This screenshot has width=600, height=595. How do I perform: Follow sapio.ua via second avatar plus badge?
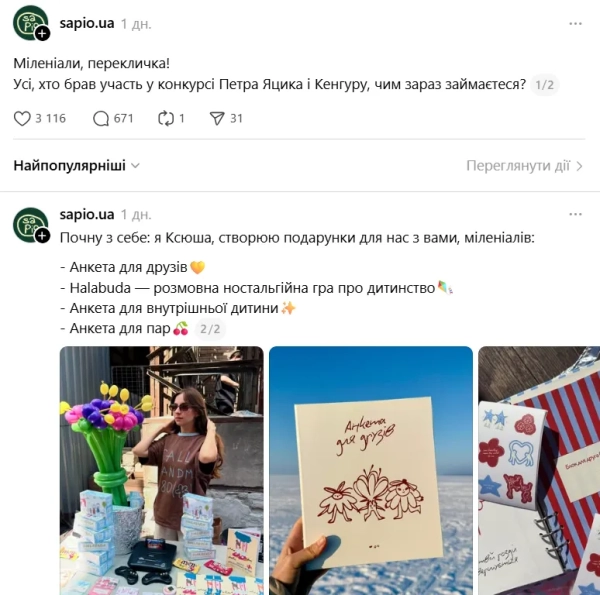coord(42,236)
